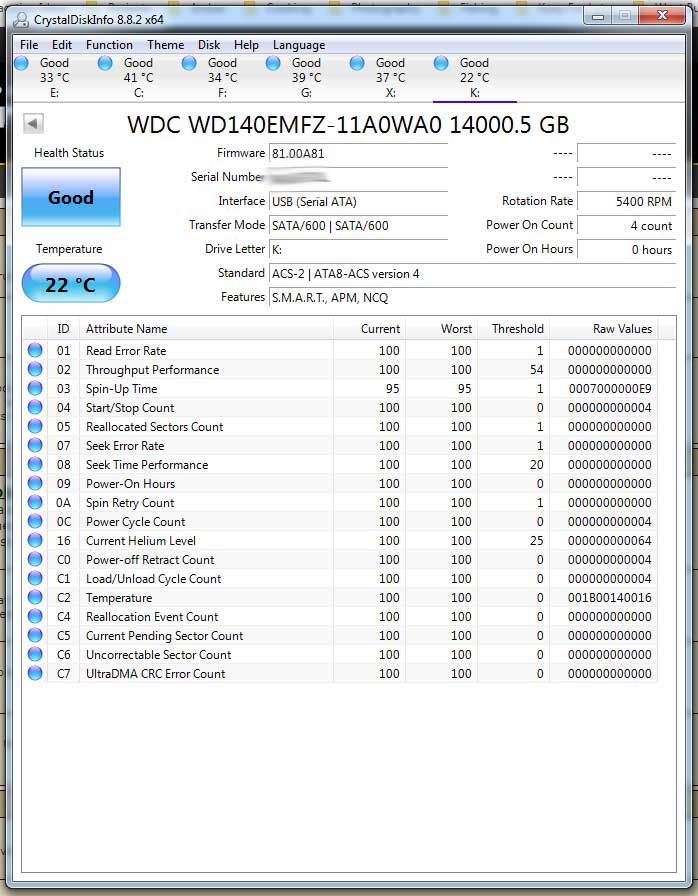
Task: Click the Uncorrectable Sector Count status orb
Action: point(35,654)
